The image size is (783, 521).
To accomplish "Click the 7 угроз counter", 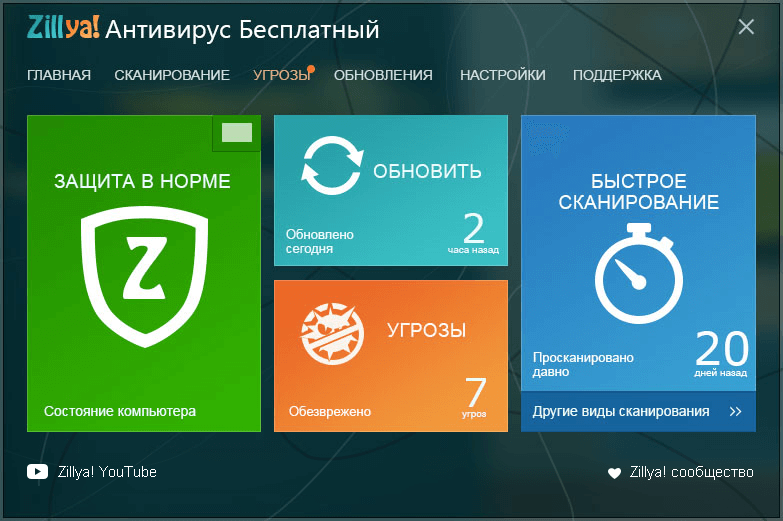I will pyautogui.click(x=474, y=397).
